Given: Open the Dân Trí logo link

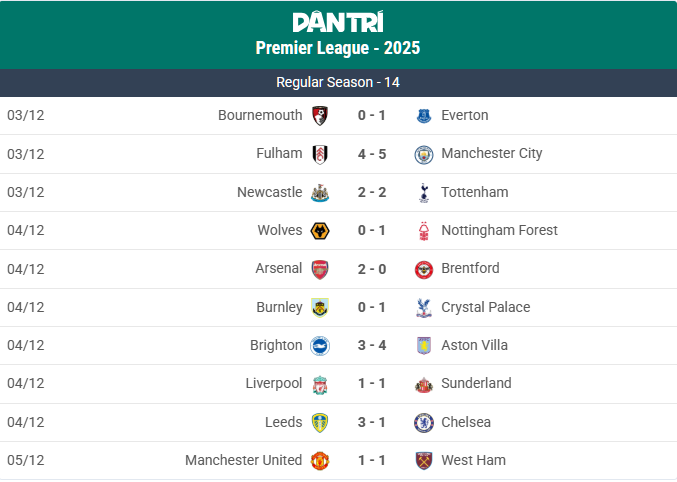Looking at the screenshot, I should tap(338, 22).
